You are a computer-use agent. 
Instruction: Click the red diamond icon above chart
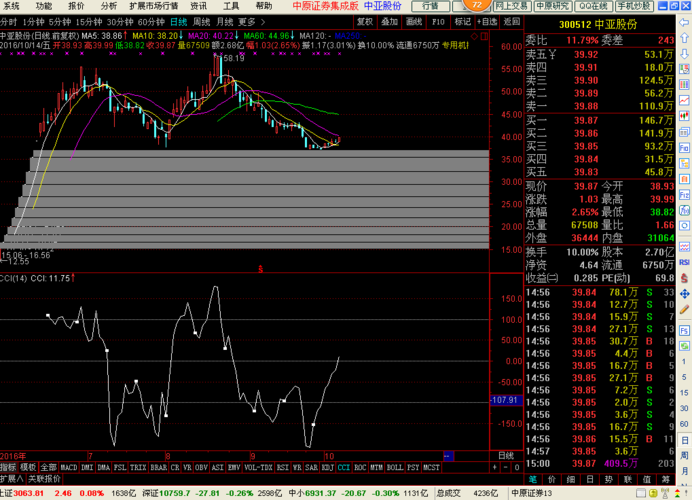point(475,36)
